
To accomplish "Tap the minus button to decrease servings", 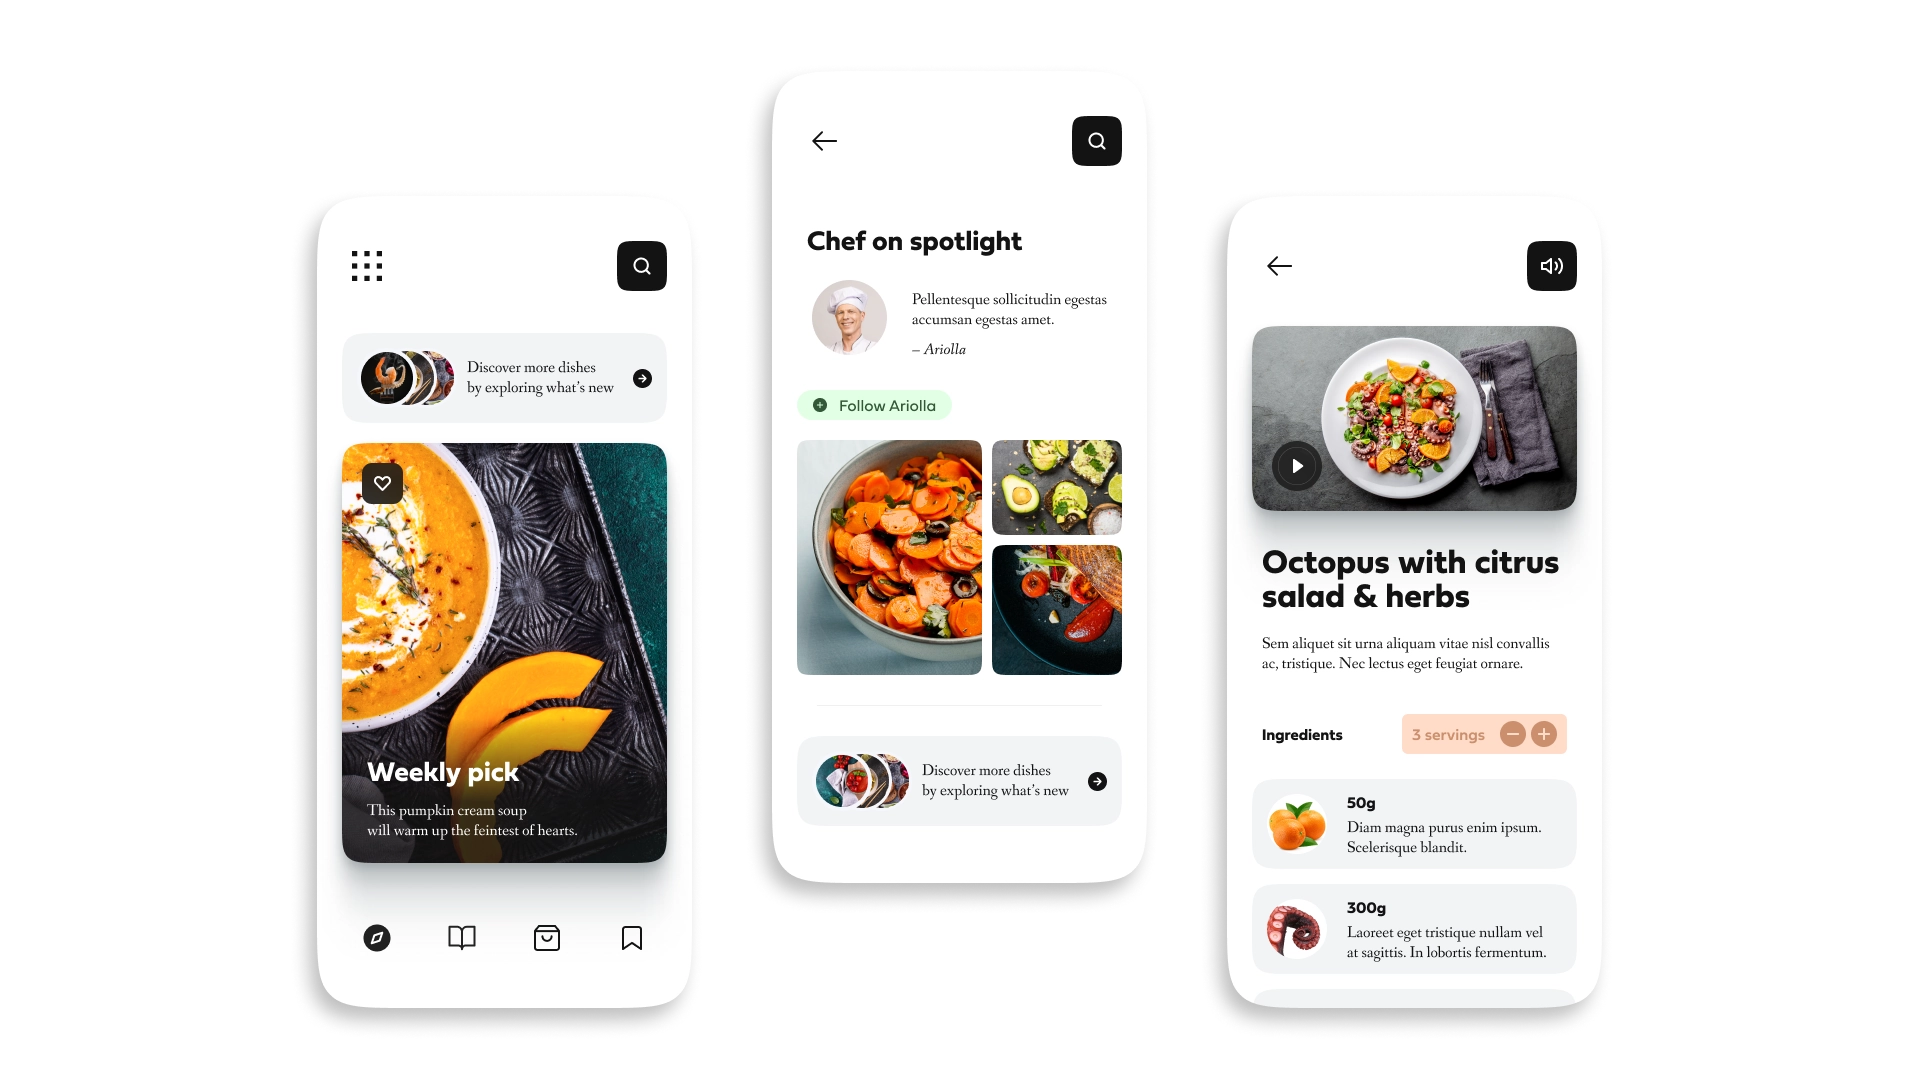I will pos(1513,735).
